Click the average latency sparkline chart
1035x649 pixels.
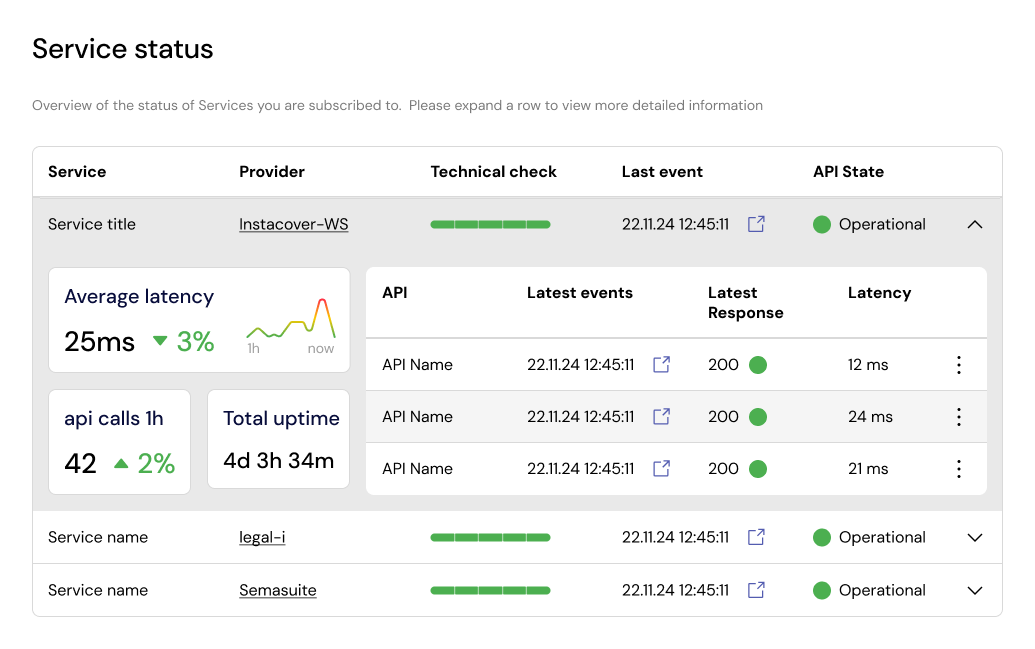[x=291, y=322]
